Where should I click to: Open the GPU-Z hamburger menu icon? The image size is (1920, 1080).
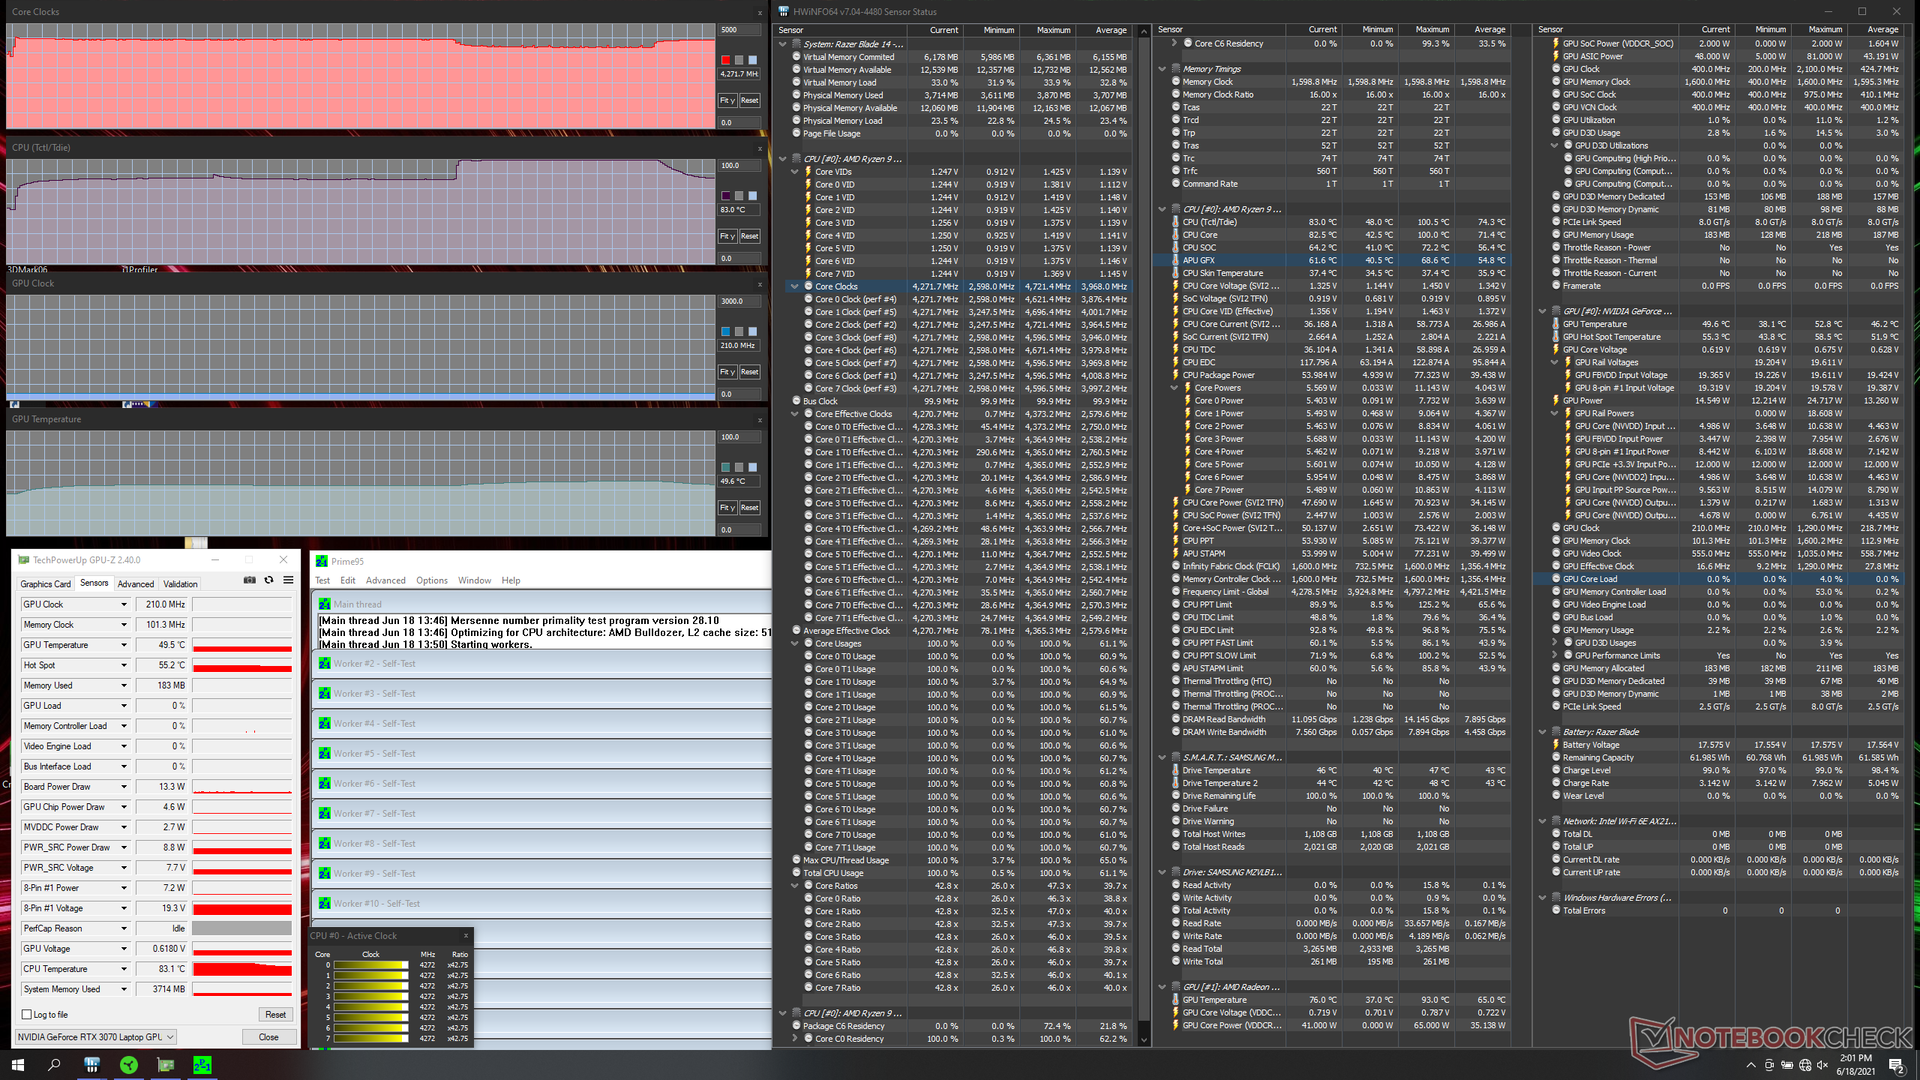pyautogui.click(x=288, y=580)
